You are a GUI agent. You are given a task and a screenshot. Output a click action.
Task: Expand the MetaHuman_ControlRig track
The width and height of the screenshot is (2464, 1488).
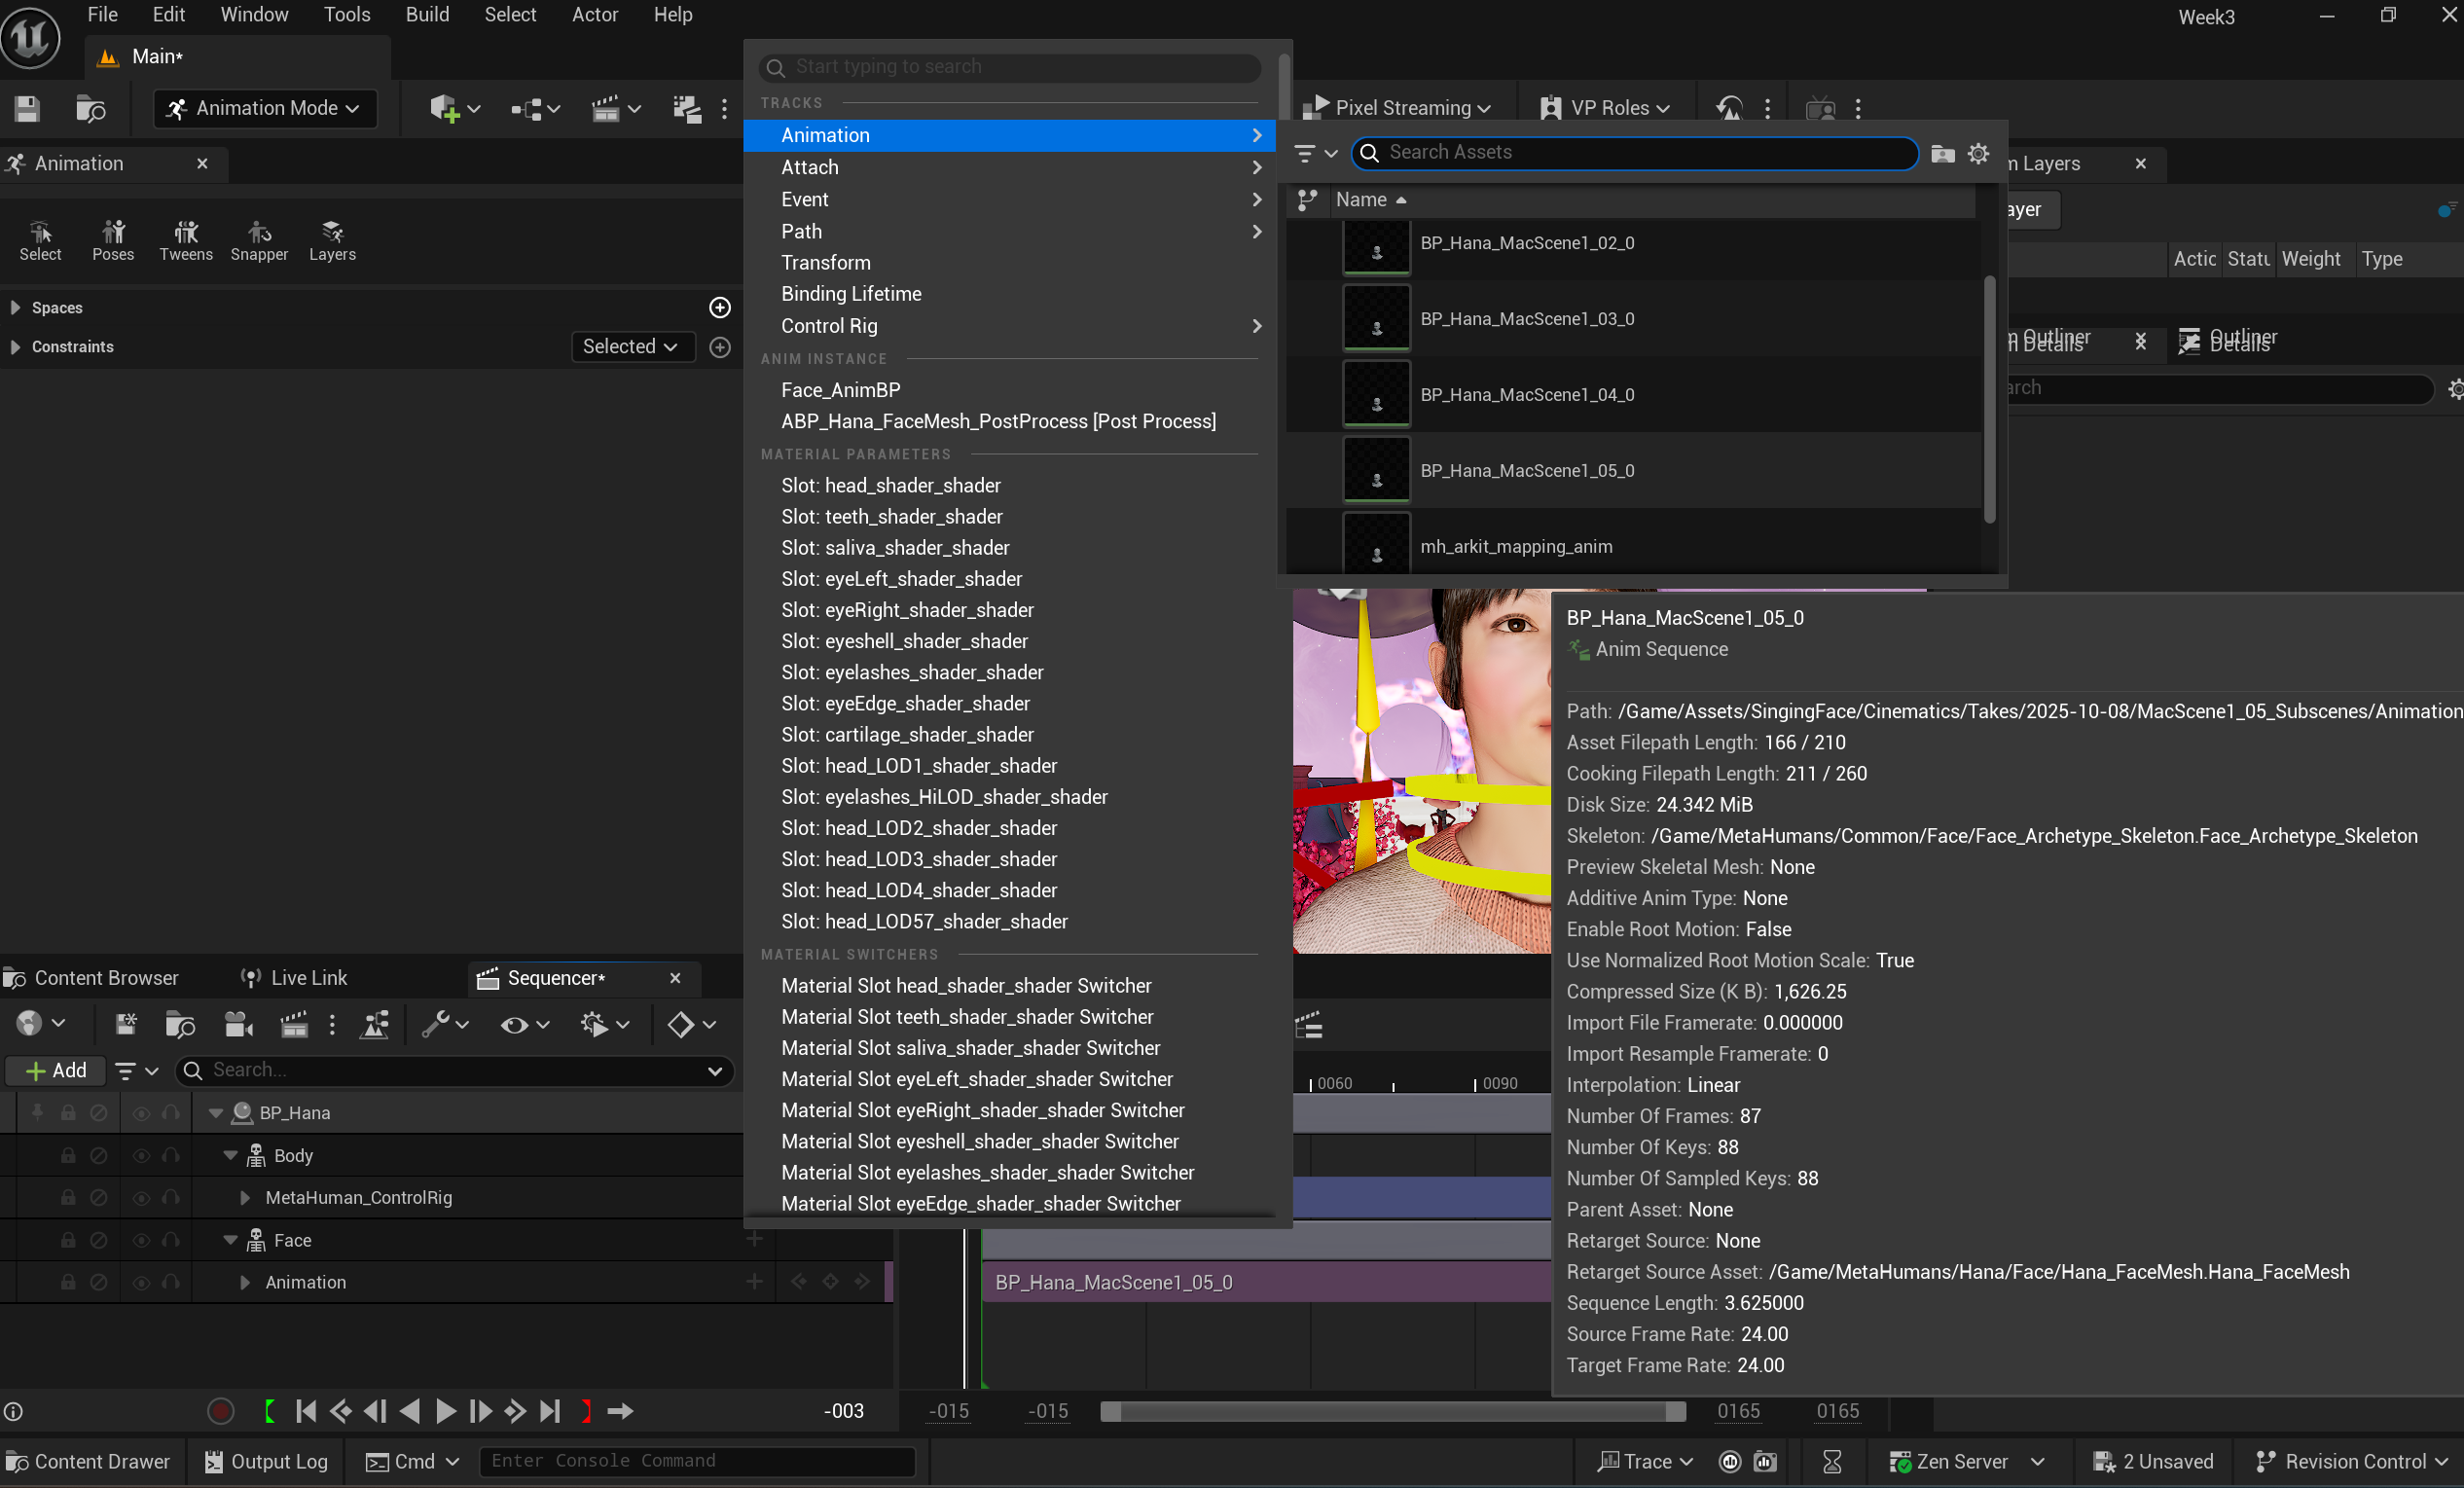point(245,1197)
